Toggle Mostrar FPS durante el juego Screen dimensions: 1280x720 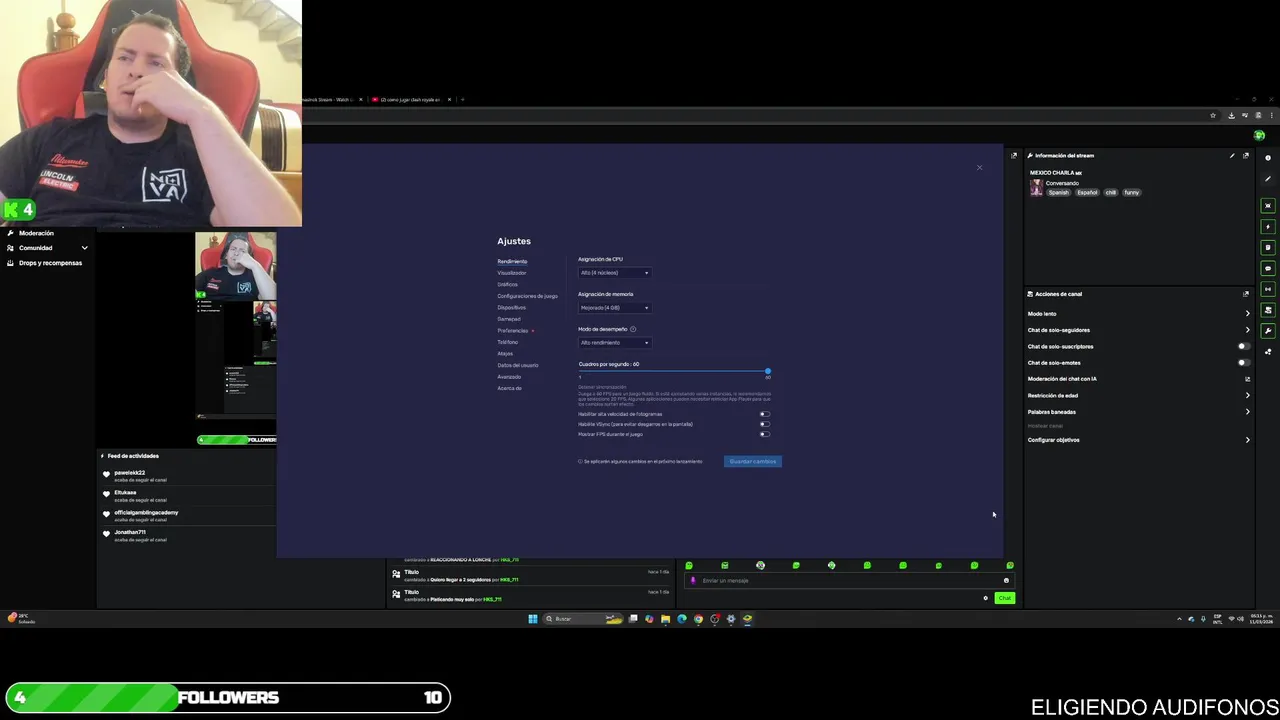tap(764, 434)
